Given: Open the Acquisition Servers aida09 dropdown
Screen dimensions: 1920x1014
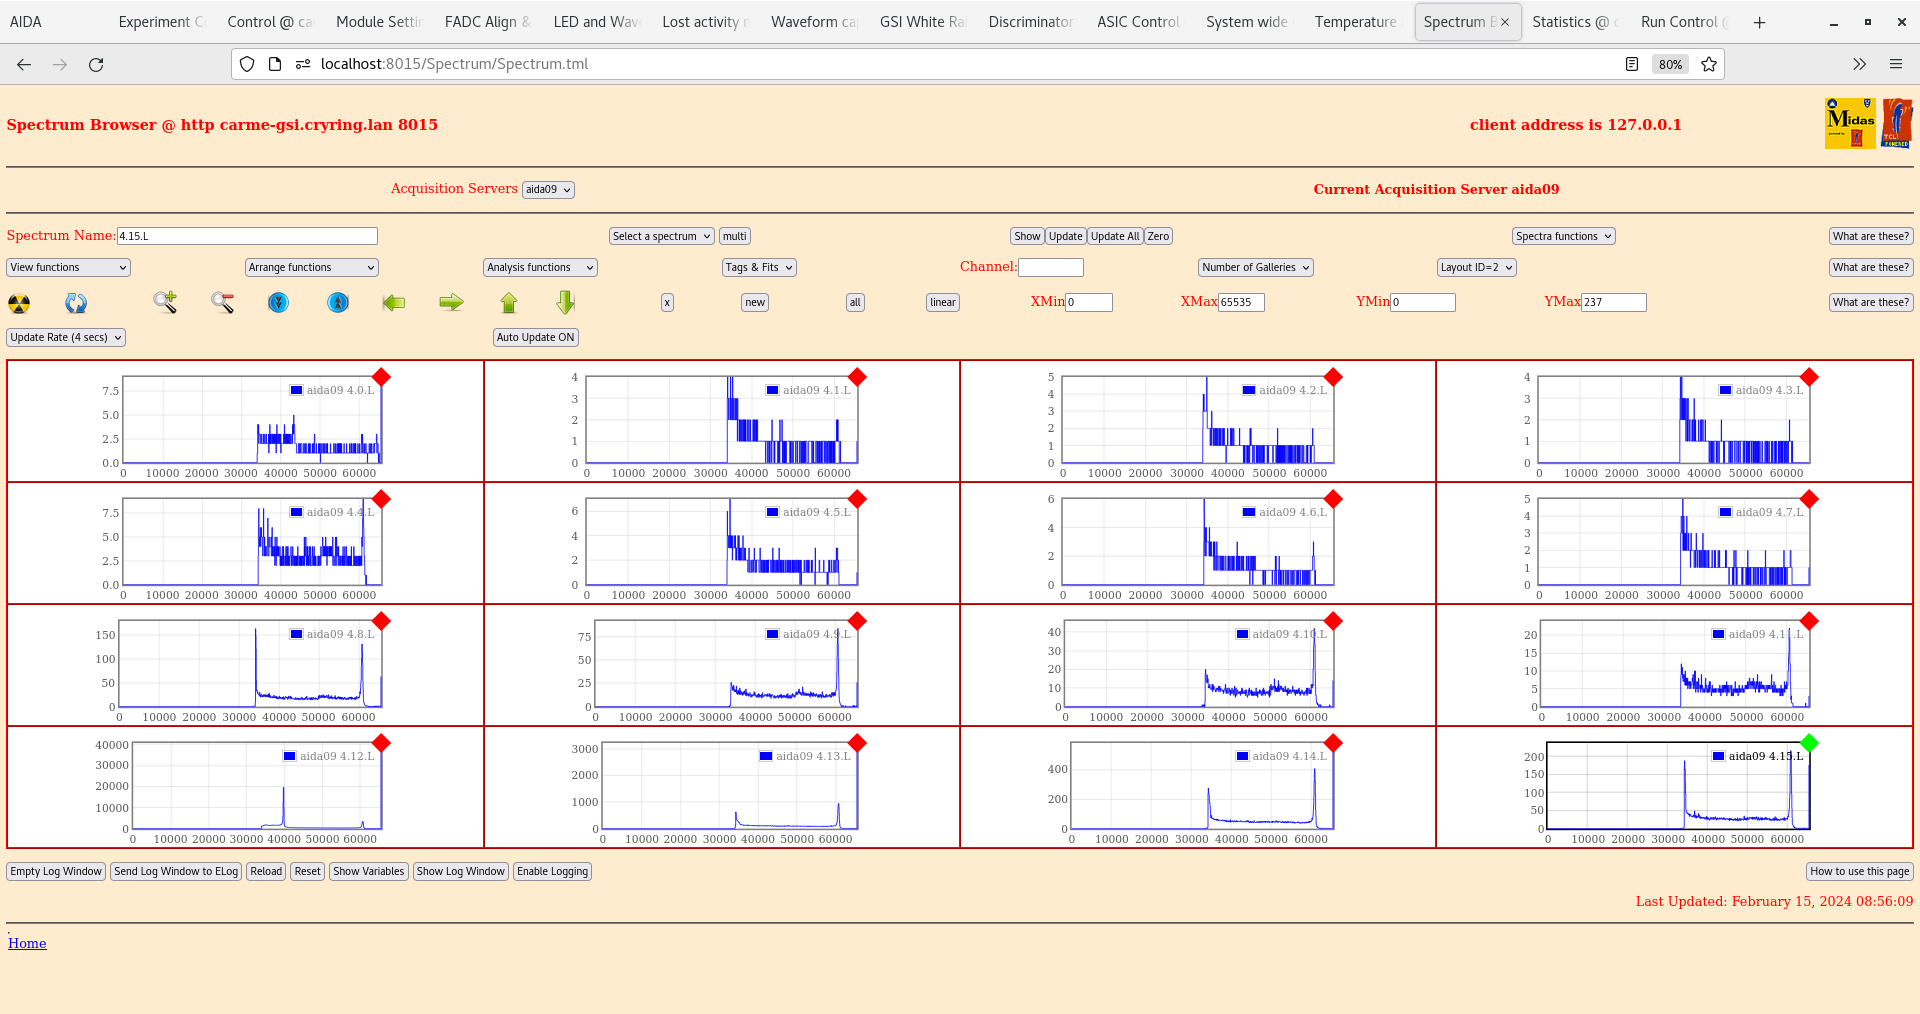Looking at the screenshot, I should tap(548, 190).
